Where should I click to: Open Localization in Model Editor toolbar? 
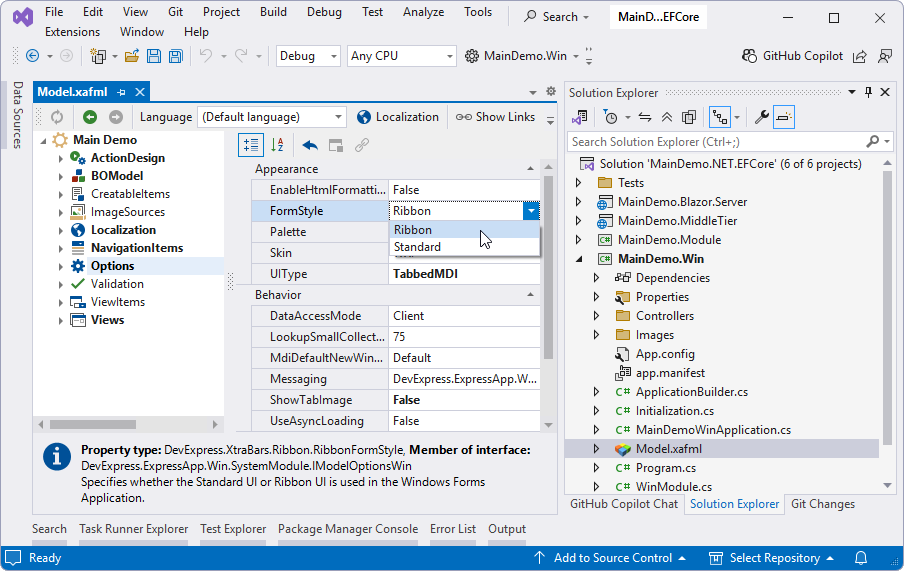tap(398, 117)
